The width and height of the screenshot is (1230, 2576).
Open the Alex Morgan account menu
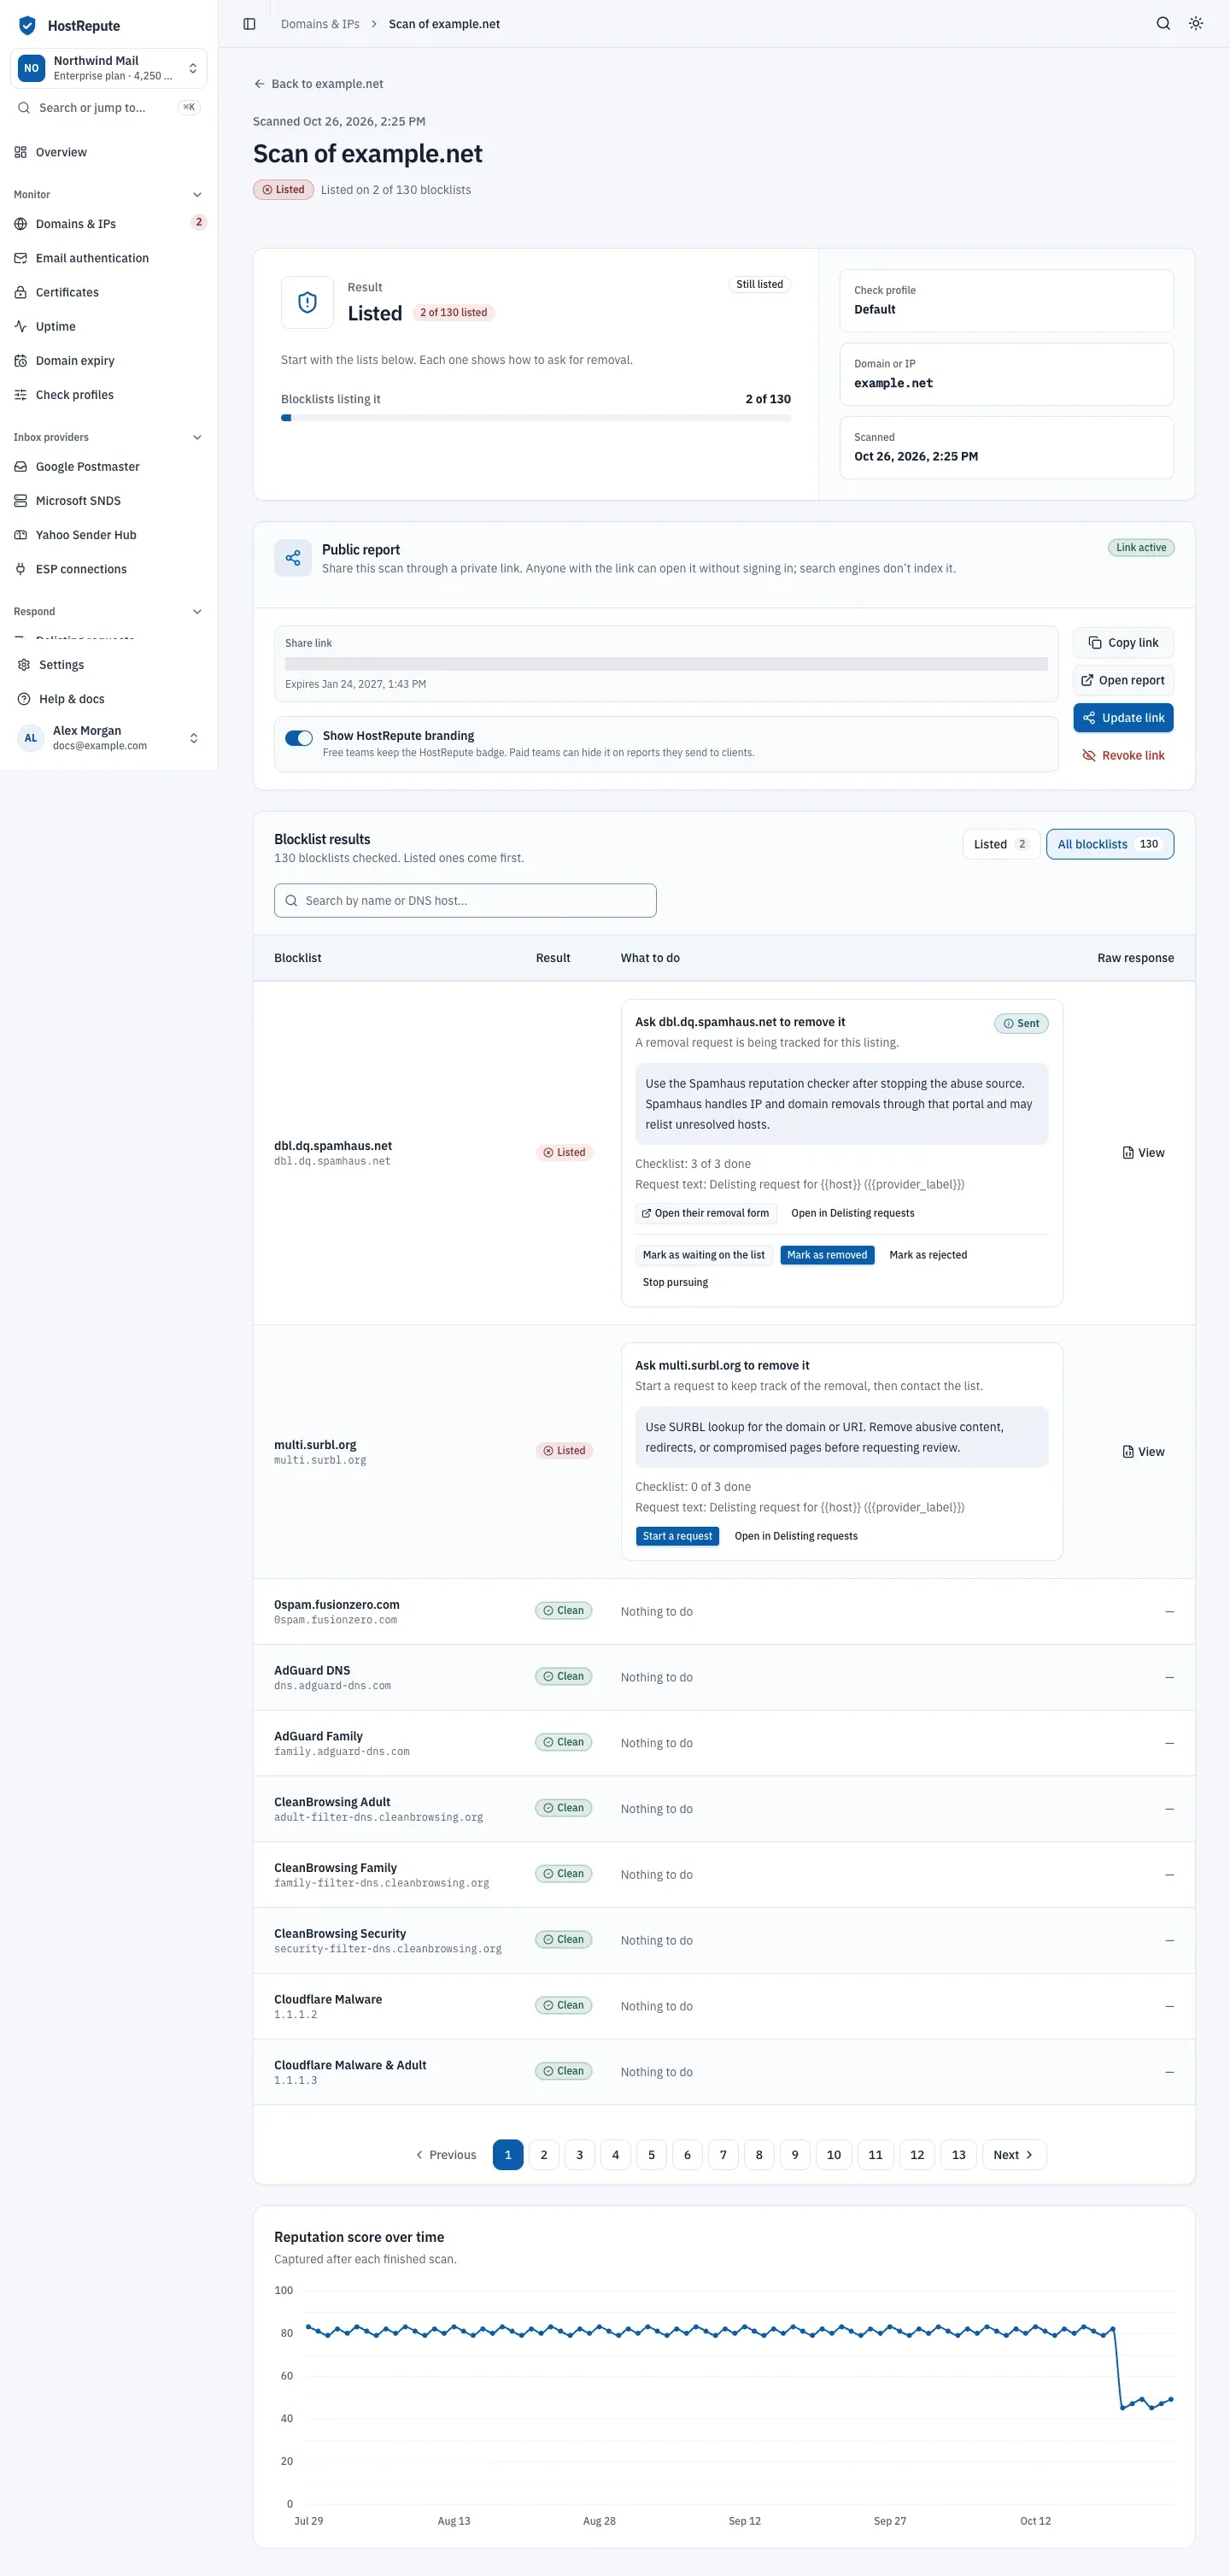(x=109, y=738)
